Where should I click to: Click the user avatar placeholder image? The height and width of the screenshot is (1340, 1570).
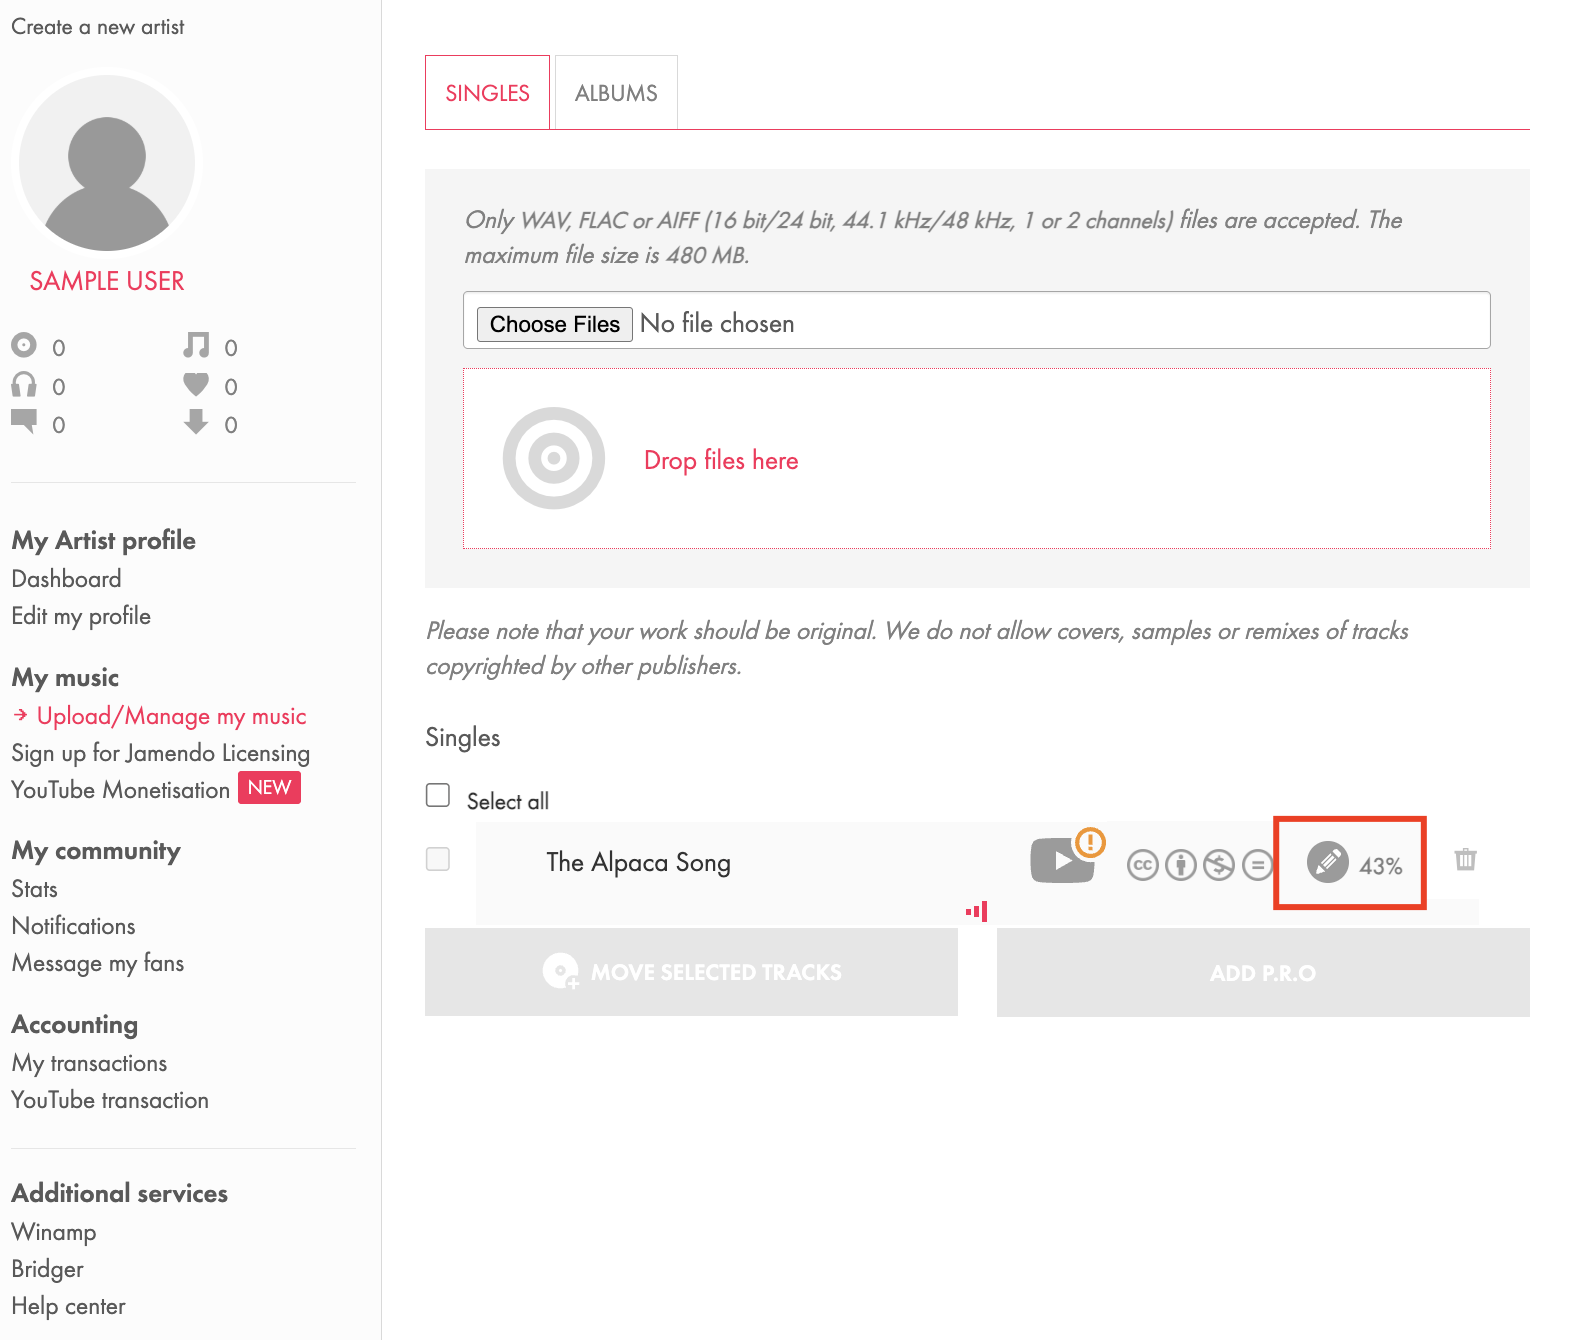[x=107, y=163]
